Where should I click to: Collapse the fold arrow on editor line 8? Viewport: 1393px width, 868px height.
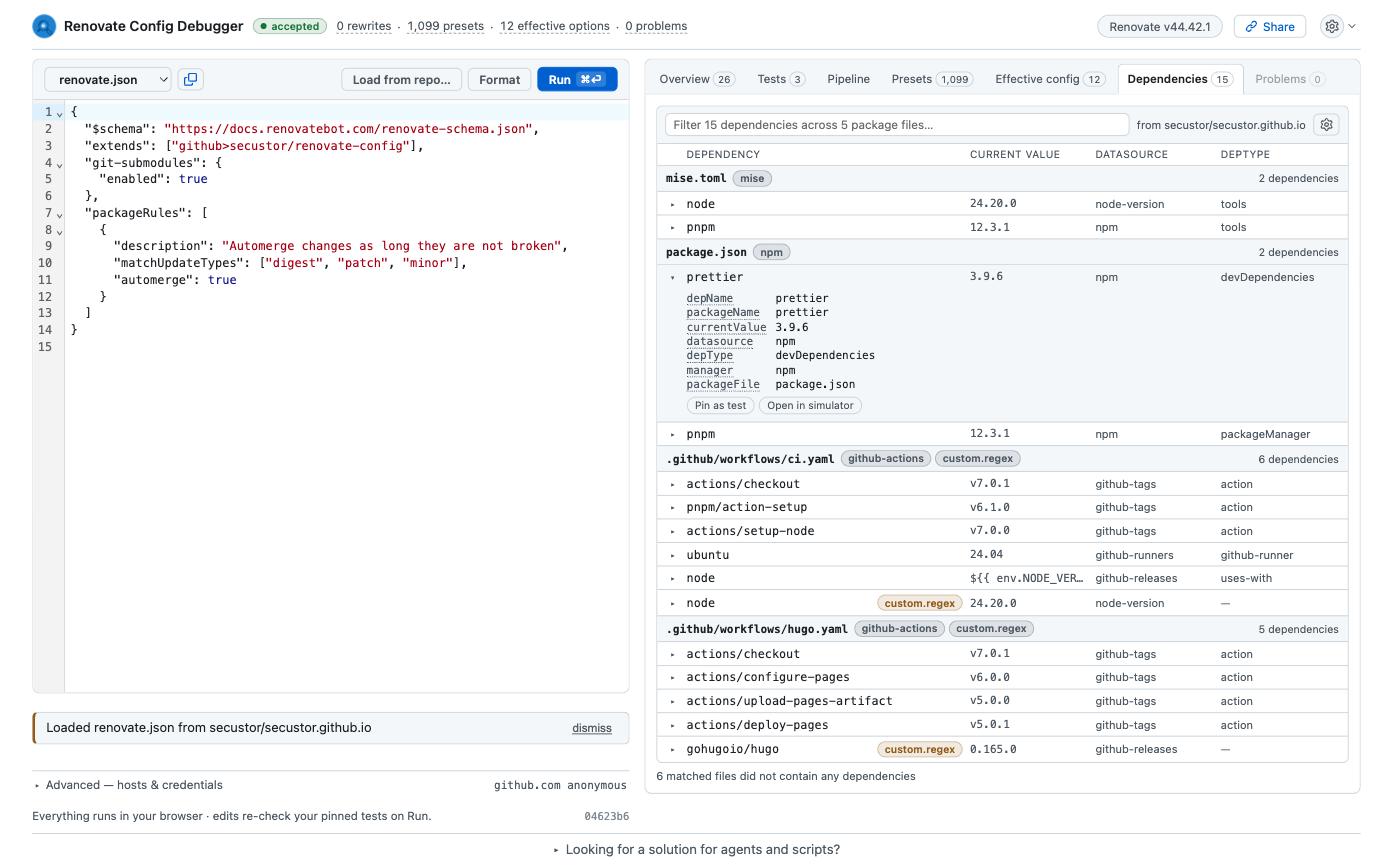59,231
